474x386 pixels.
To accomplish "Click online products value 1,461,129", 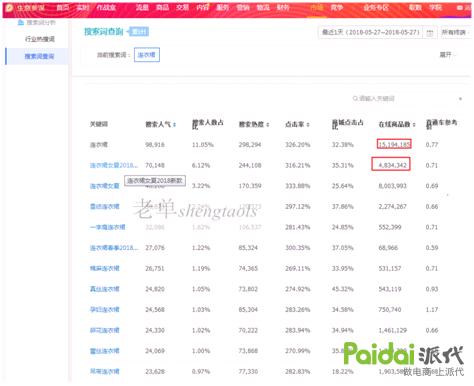I will pos(392,330).
